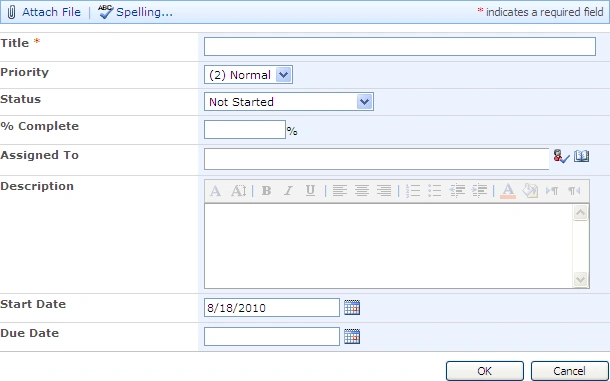Open the background highlight color picker
Viewport: 610px width, 381px height.
pyautogui.click(x=530, y=191)
